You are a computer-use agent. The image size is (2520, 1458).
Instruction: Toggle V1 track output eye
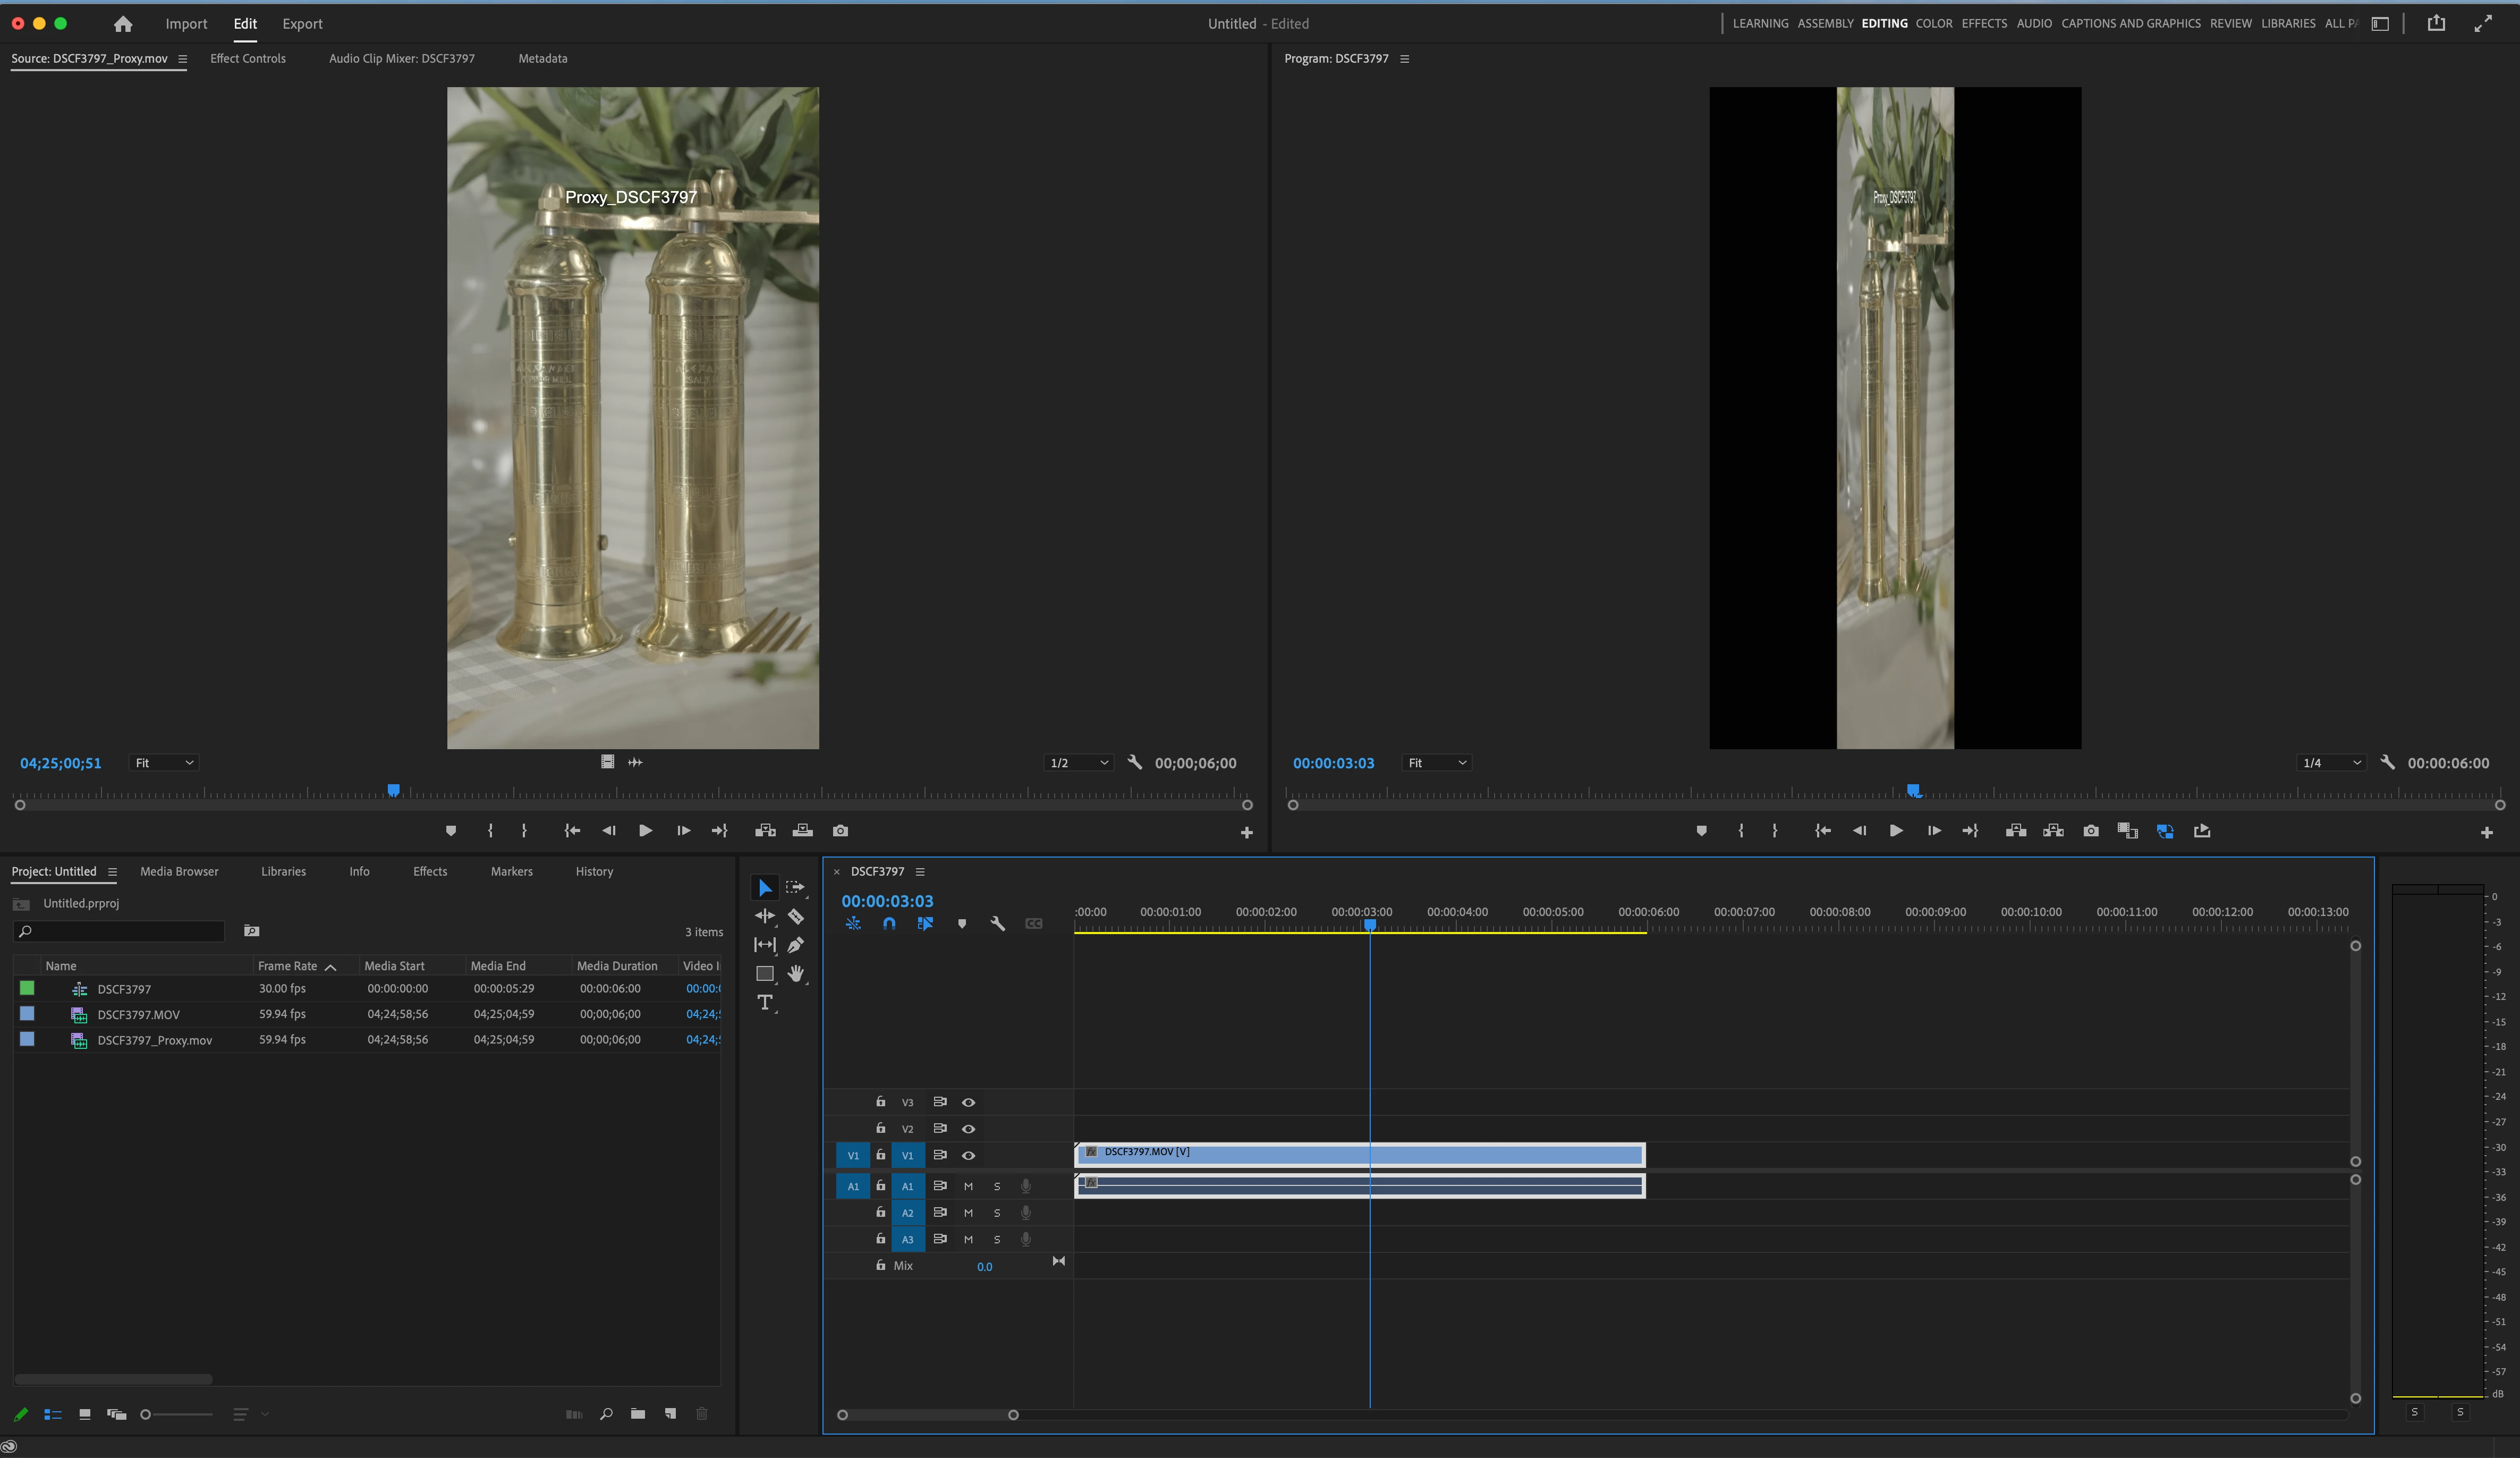pyautogui.click(x=968, y=1155)
